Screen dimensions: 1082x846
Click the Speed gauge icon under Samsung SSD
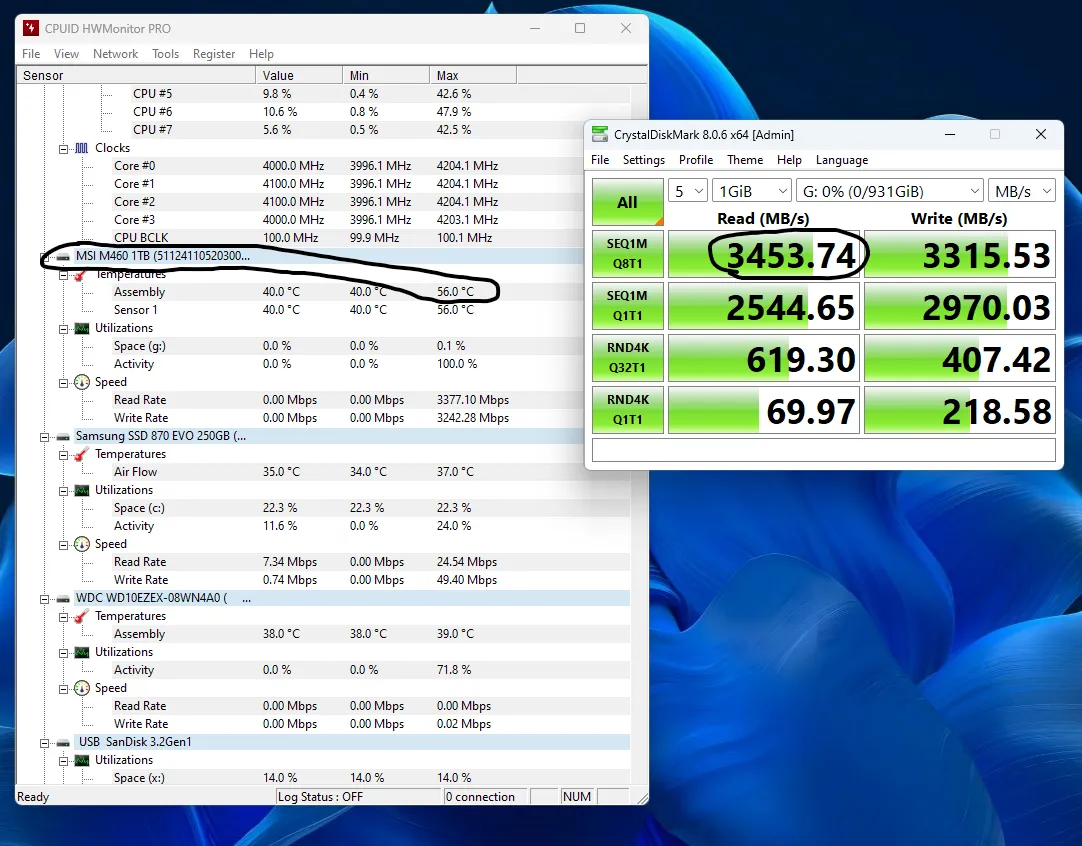82,544
